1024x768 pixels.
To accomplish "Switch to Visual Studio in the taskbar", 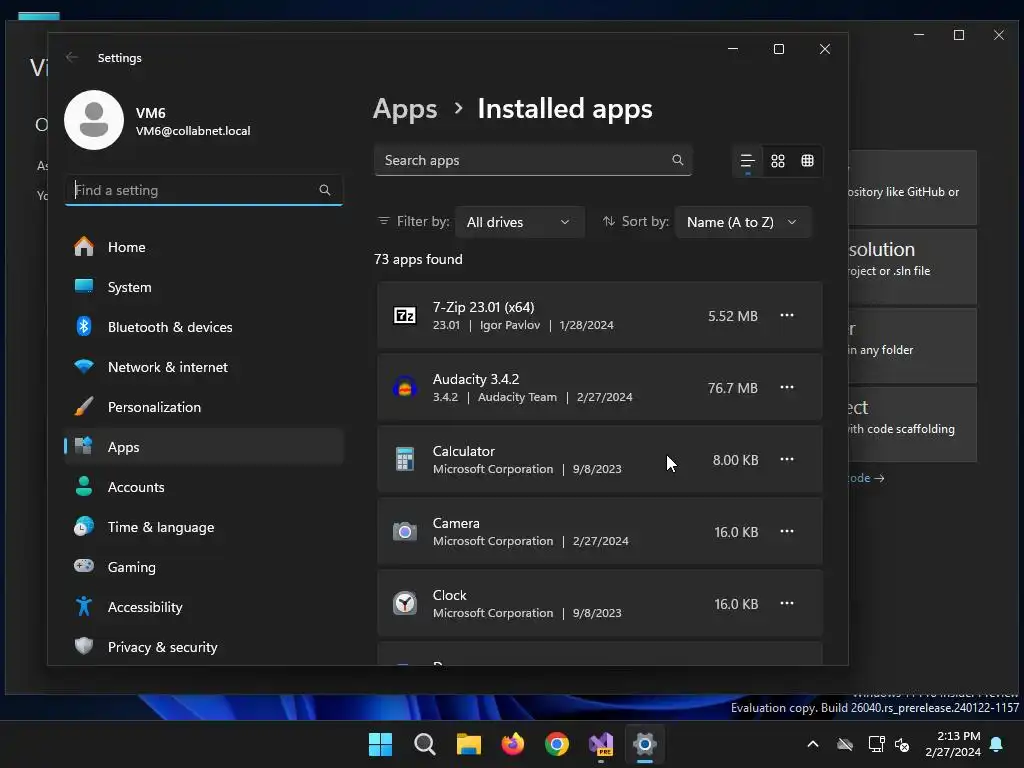I will coord(601,744).
